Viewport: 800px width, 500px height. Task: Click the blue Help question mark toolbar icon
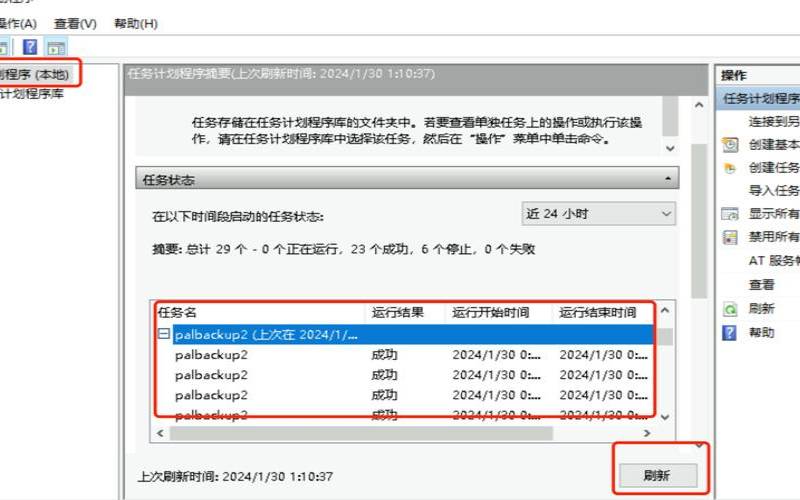click(x=30, y=47)
